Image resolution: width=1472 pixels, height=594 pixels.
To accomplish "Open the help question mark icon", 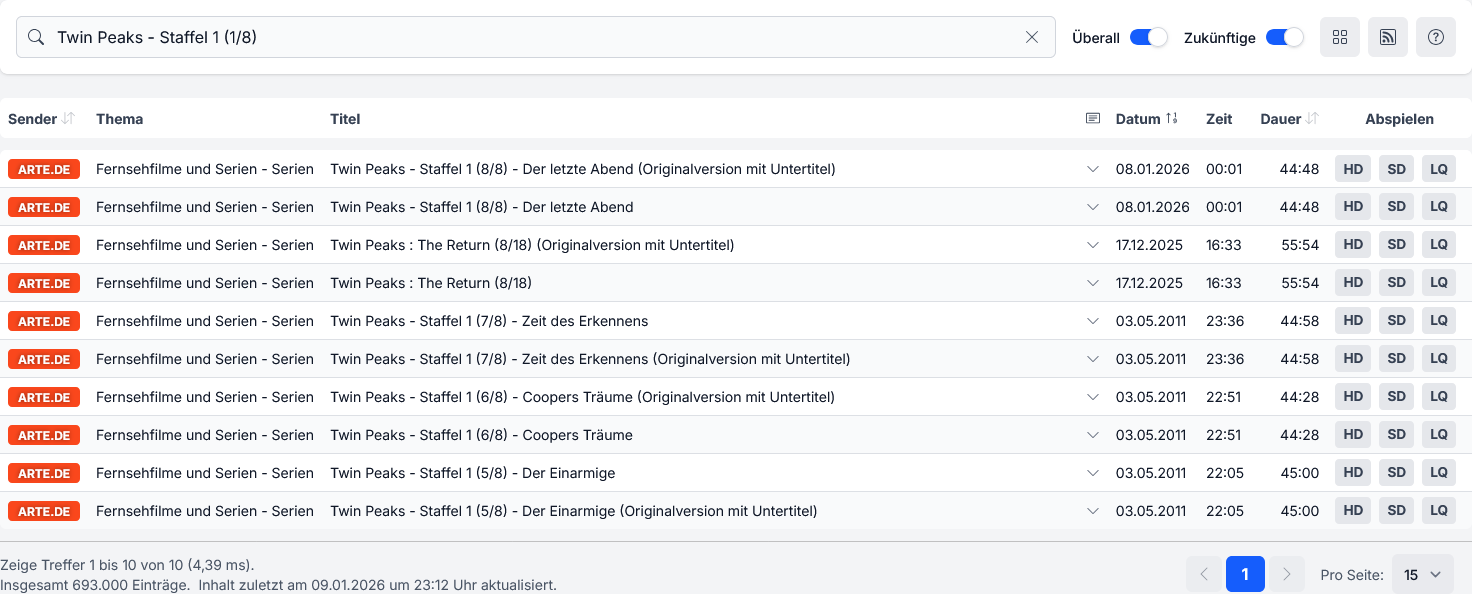I will (1436, 37).
